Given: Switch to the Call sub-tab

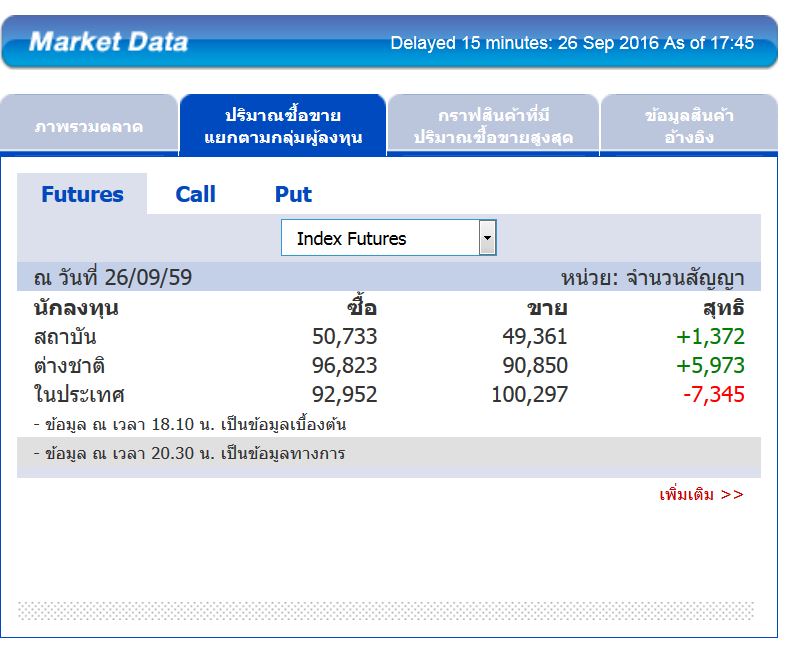Looking at the screenshot, I should coord(195,194).
